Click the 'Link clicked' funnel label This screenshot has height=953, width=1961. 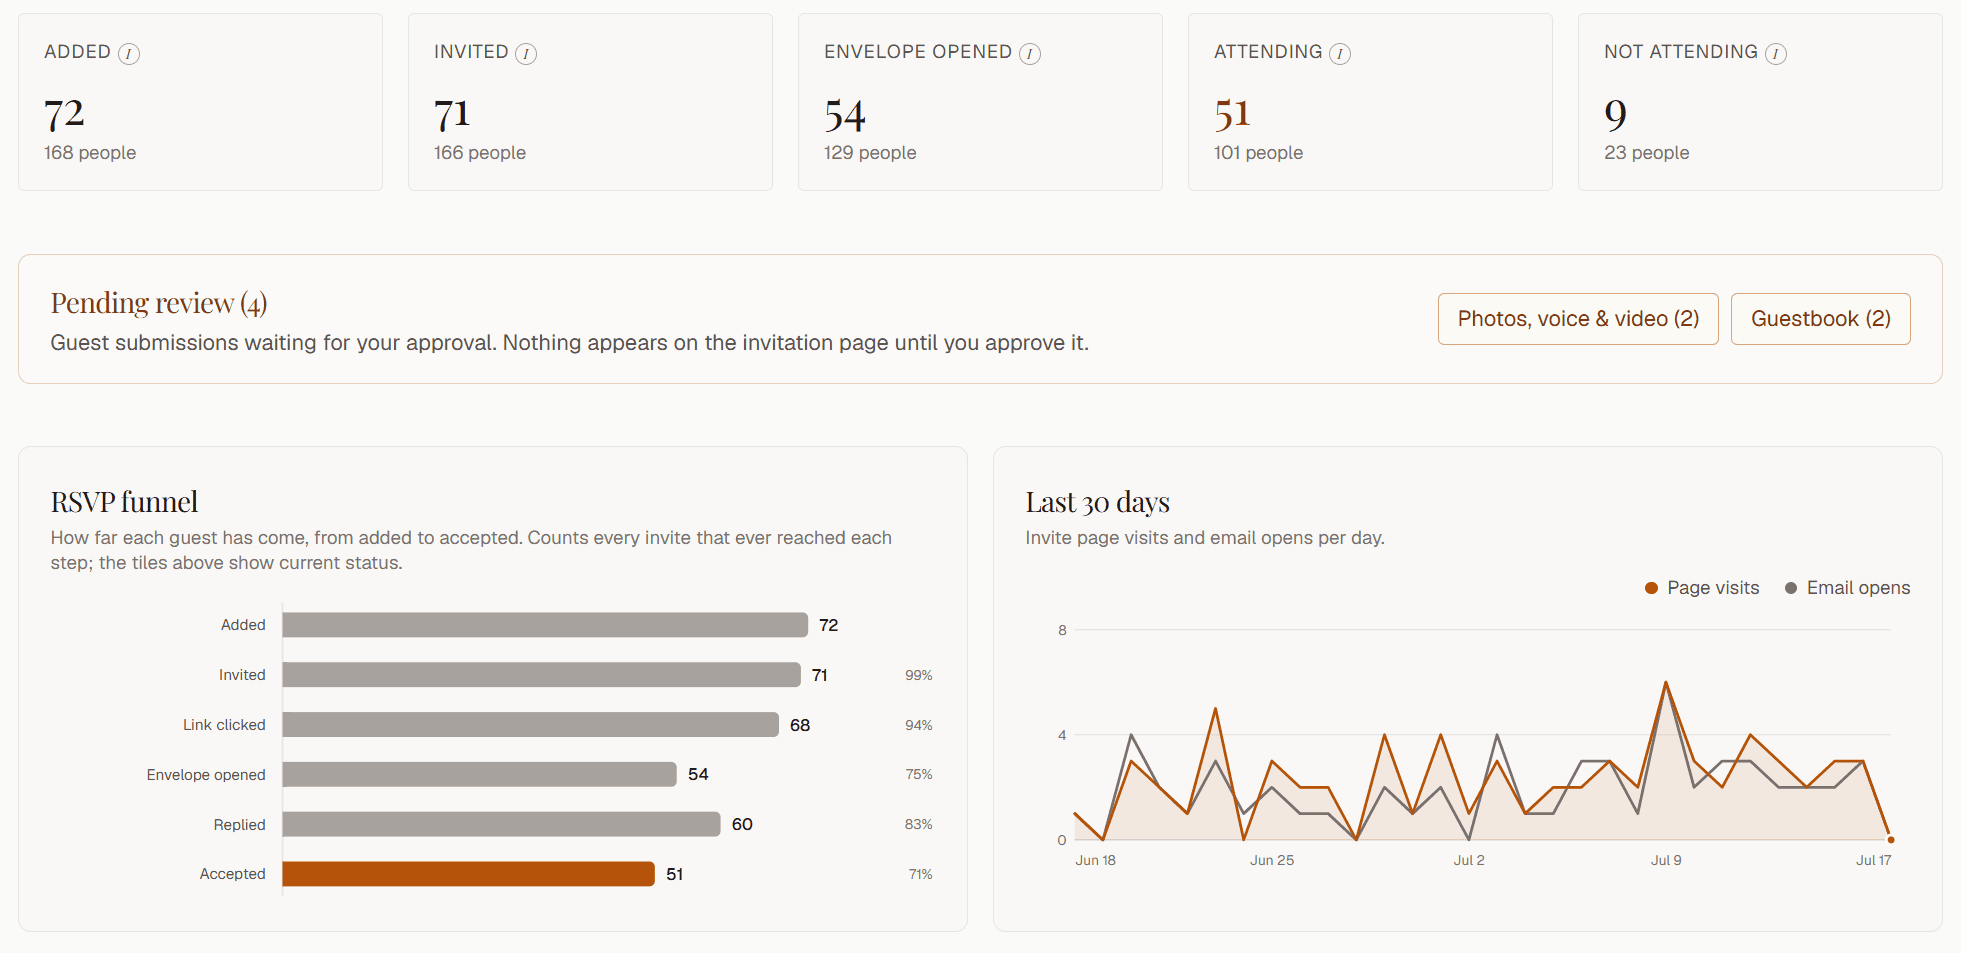coord(224,725)
